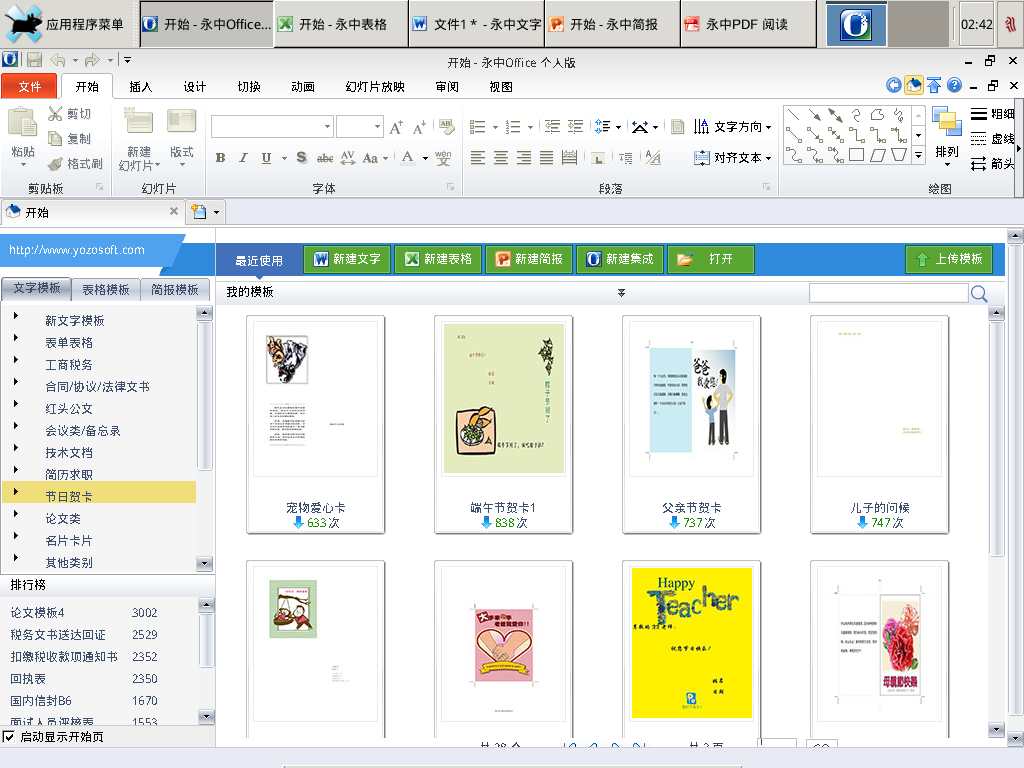Viewport: 1024px width, 768px height.
Task: Select the rectangle shape in drawing gallery
Action: pyautogui.click(x=856, y=155)
